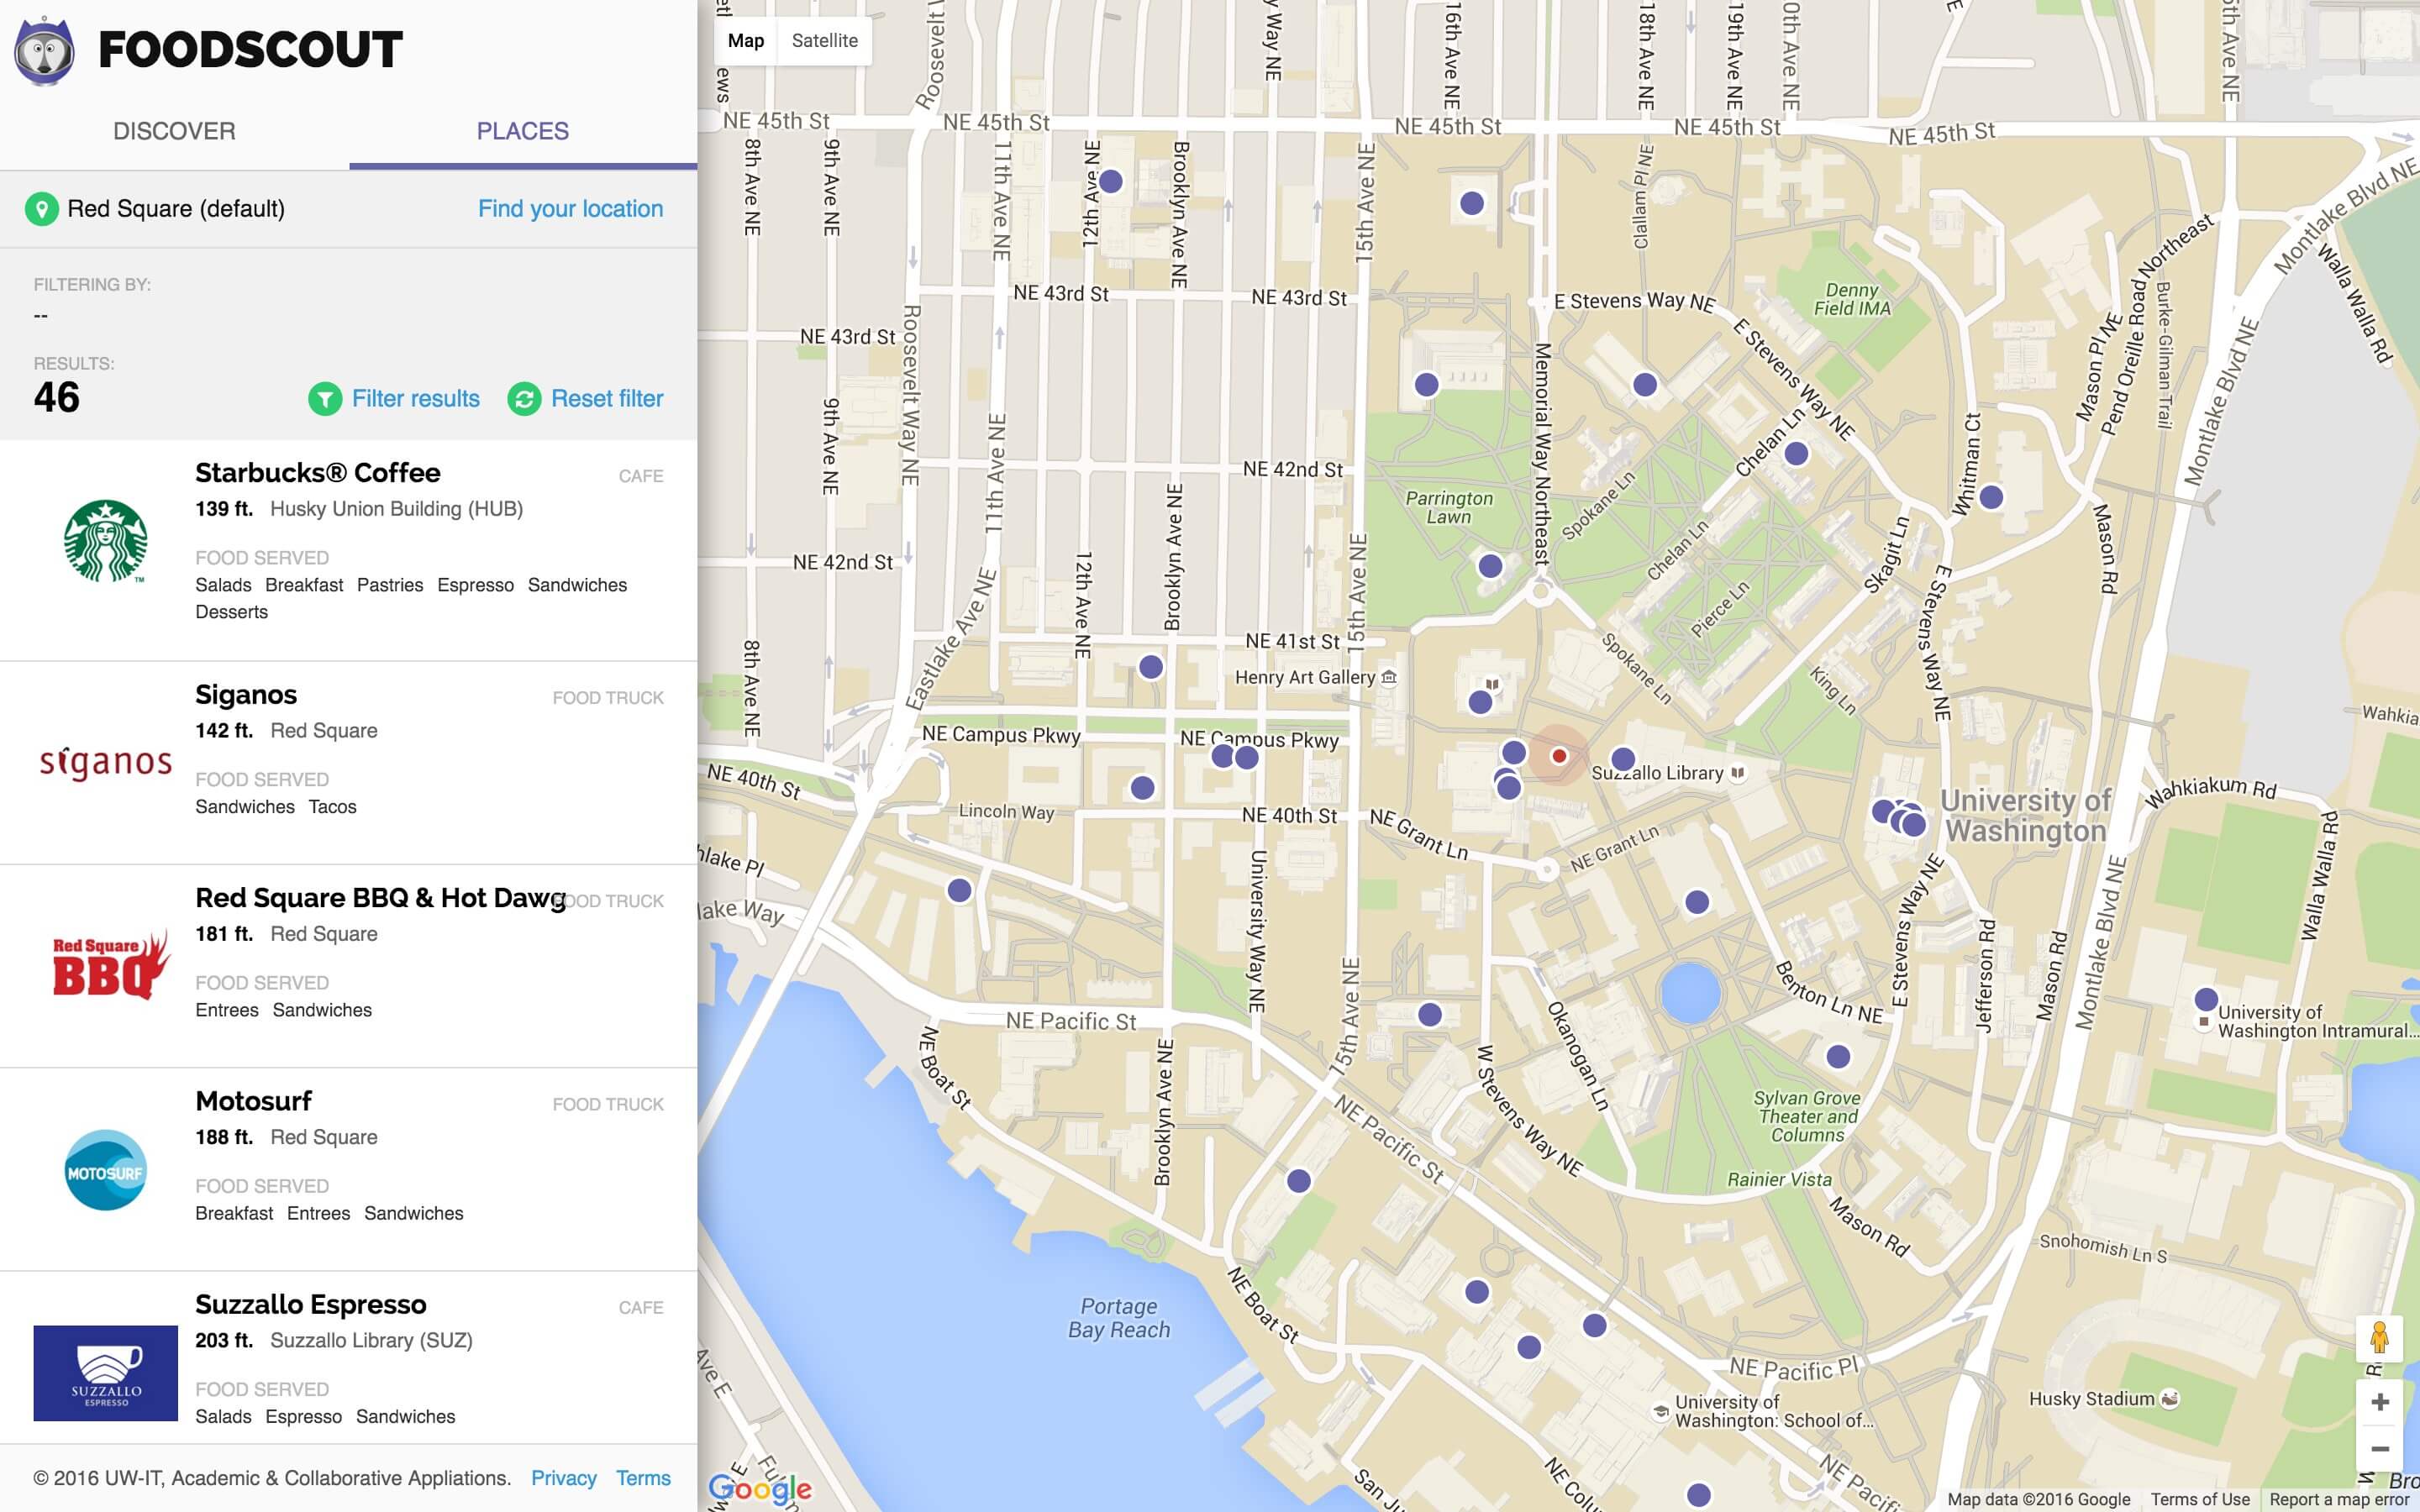Click the Husky Stadium label on map
This screenshot has width=2420, height=1512.
tap(2091, 1399)
